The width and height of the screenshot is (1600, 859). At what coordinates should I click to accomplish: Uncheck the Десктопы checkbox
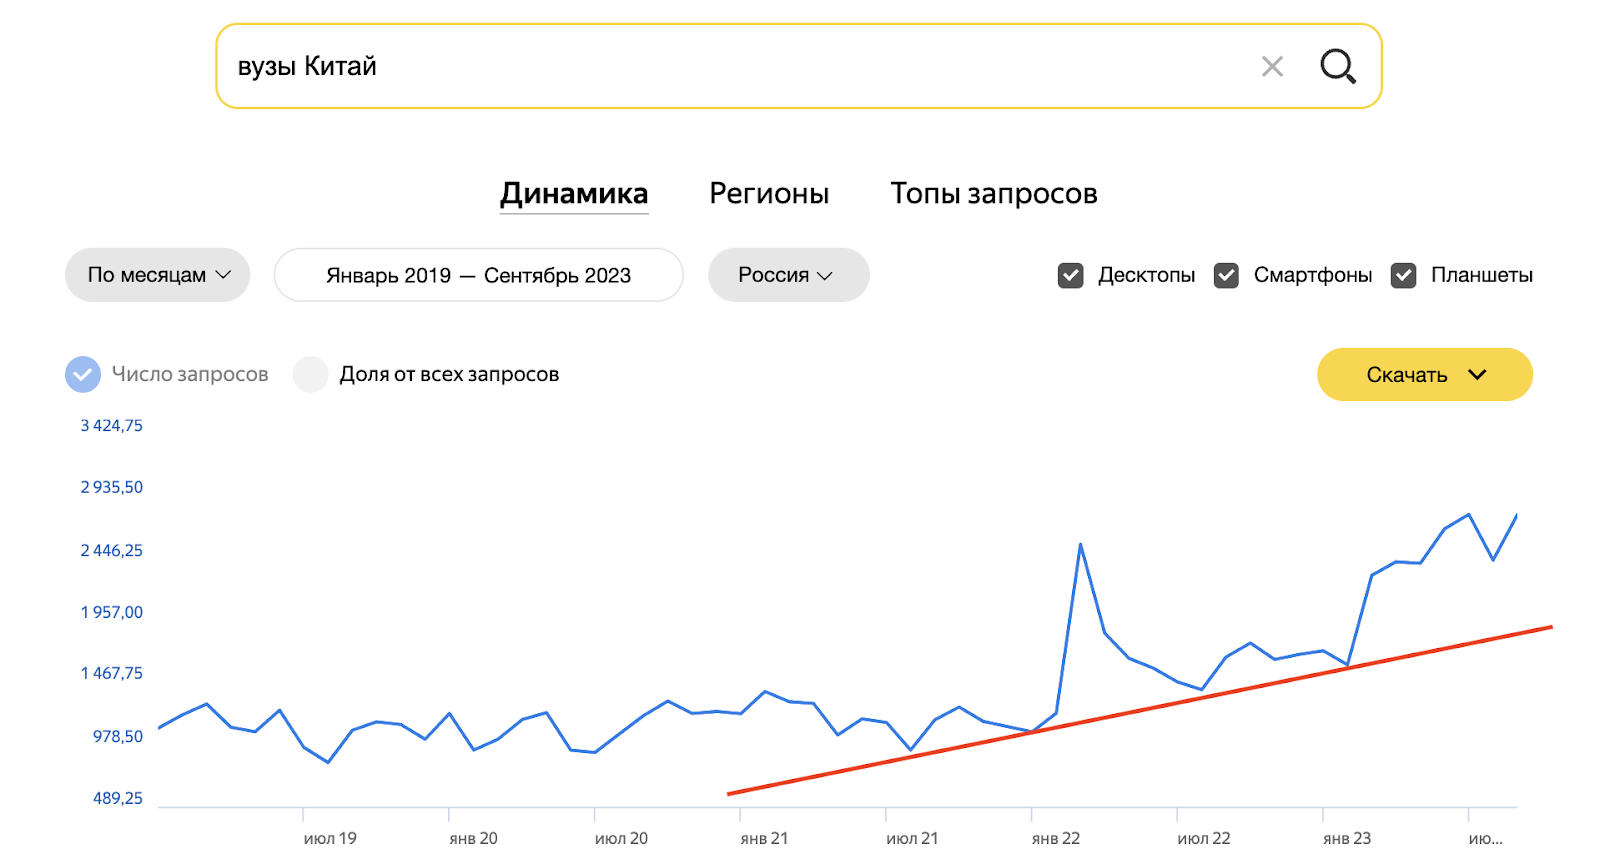point(1071,275)
